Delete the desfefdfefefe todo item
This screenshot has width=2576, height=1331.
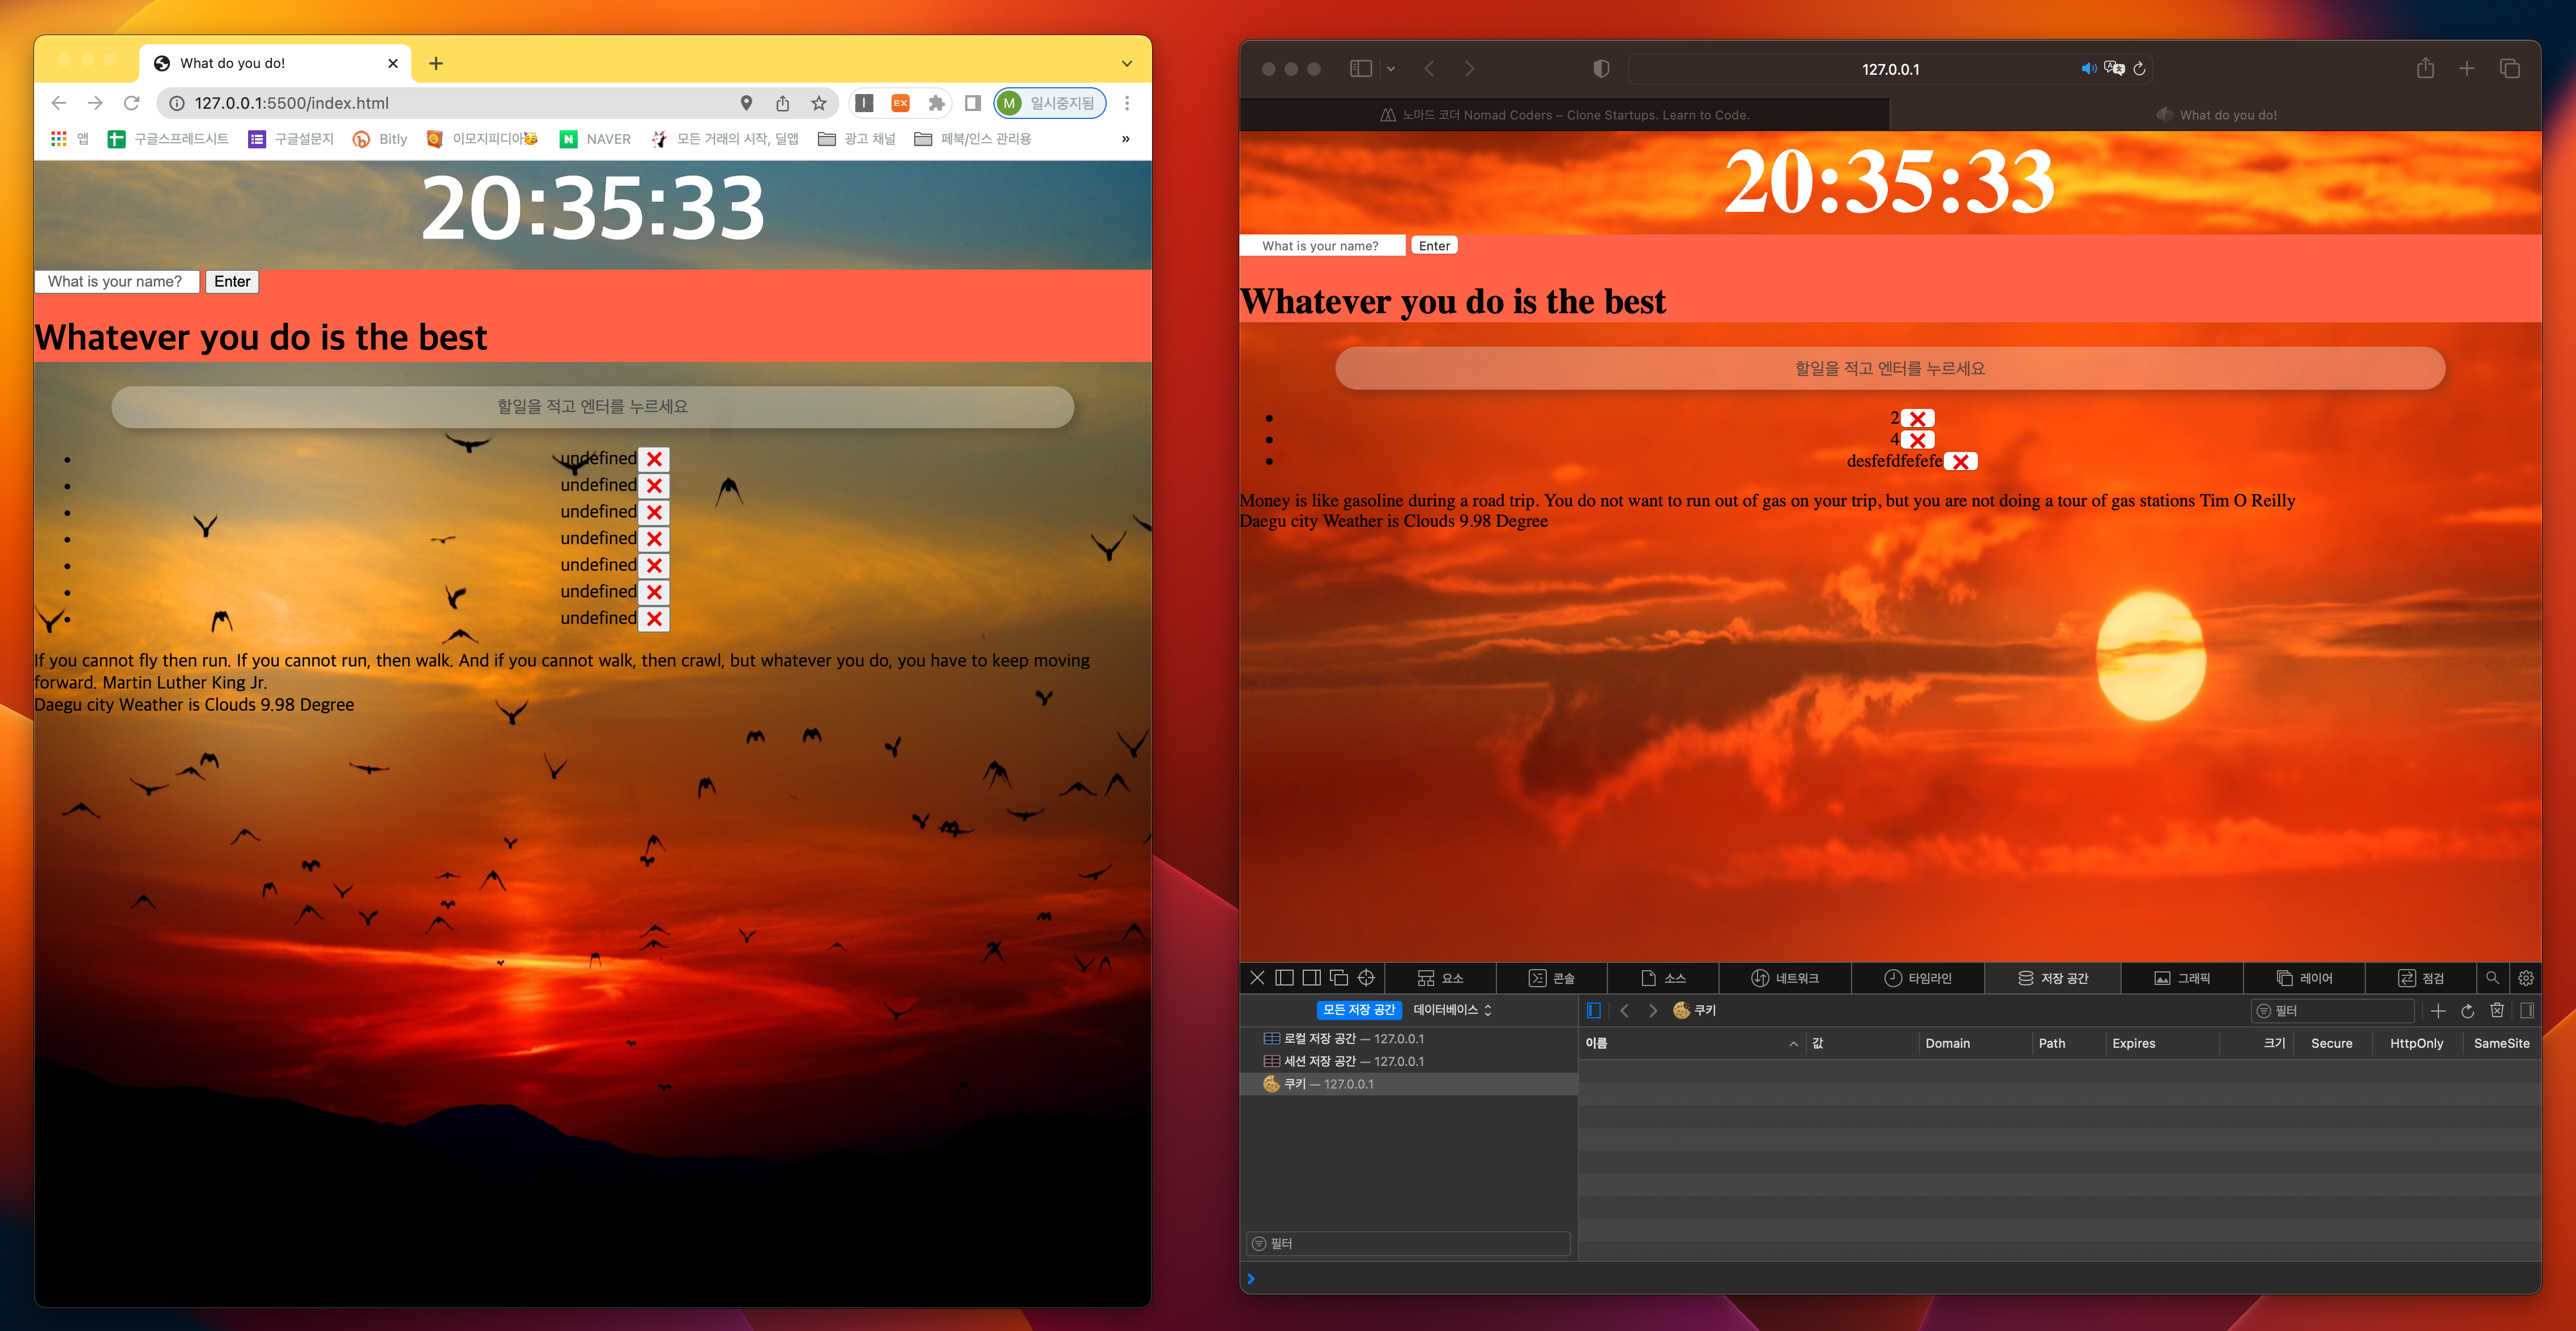click(1961, 462)
